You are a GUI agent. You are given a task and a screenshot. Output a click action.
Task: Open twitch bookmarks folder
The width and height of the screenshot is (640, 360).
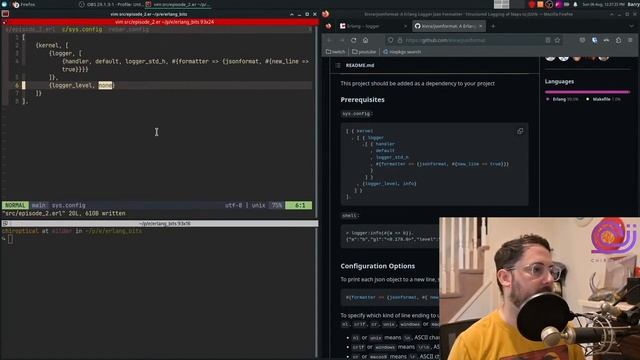click(x=336, y=52)
